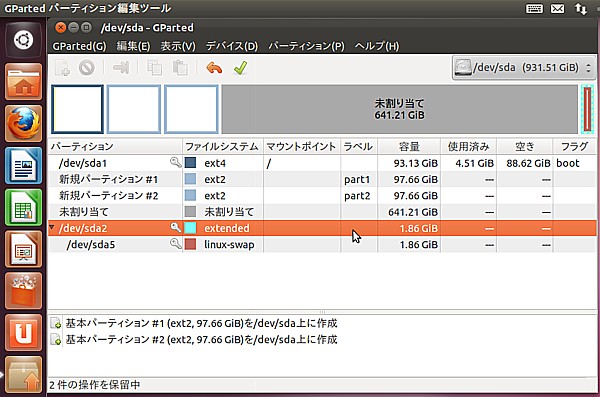Sort by 空き column header
Image resolution: width=600 pixels, height=397 pixels.
525,147
